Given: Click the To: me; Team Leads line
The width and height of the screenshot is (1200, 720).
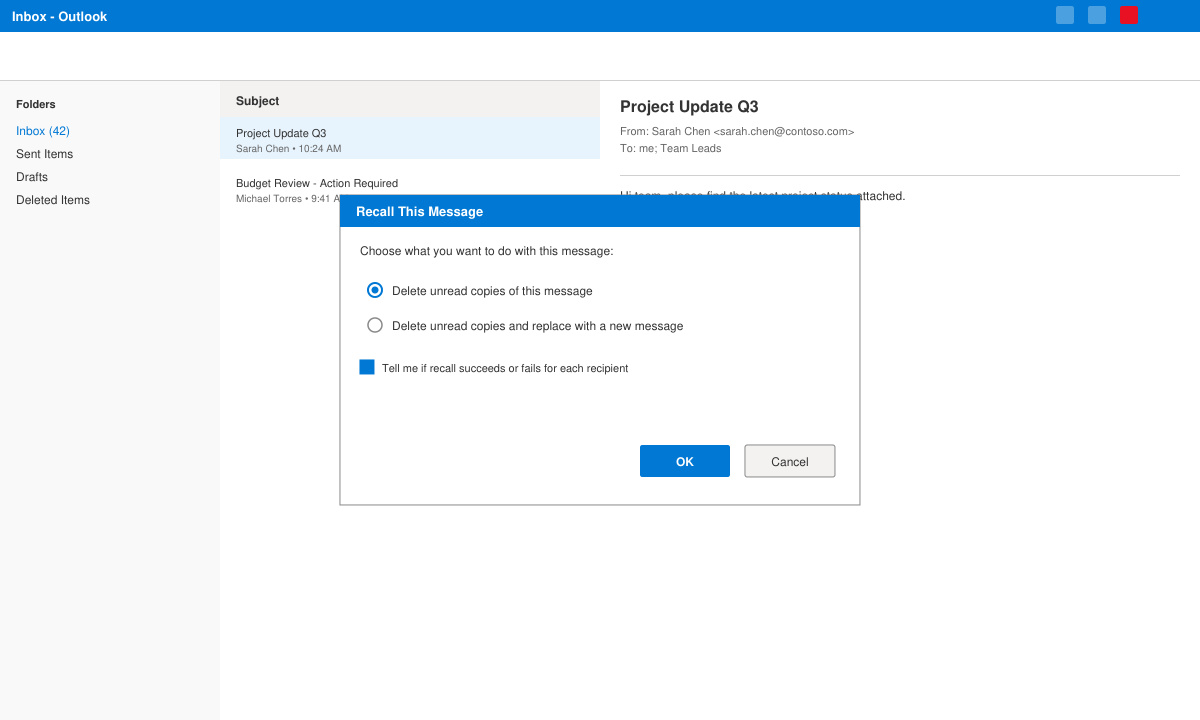Looking at the screenshot, I should (x=670, y=148).
